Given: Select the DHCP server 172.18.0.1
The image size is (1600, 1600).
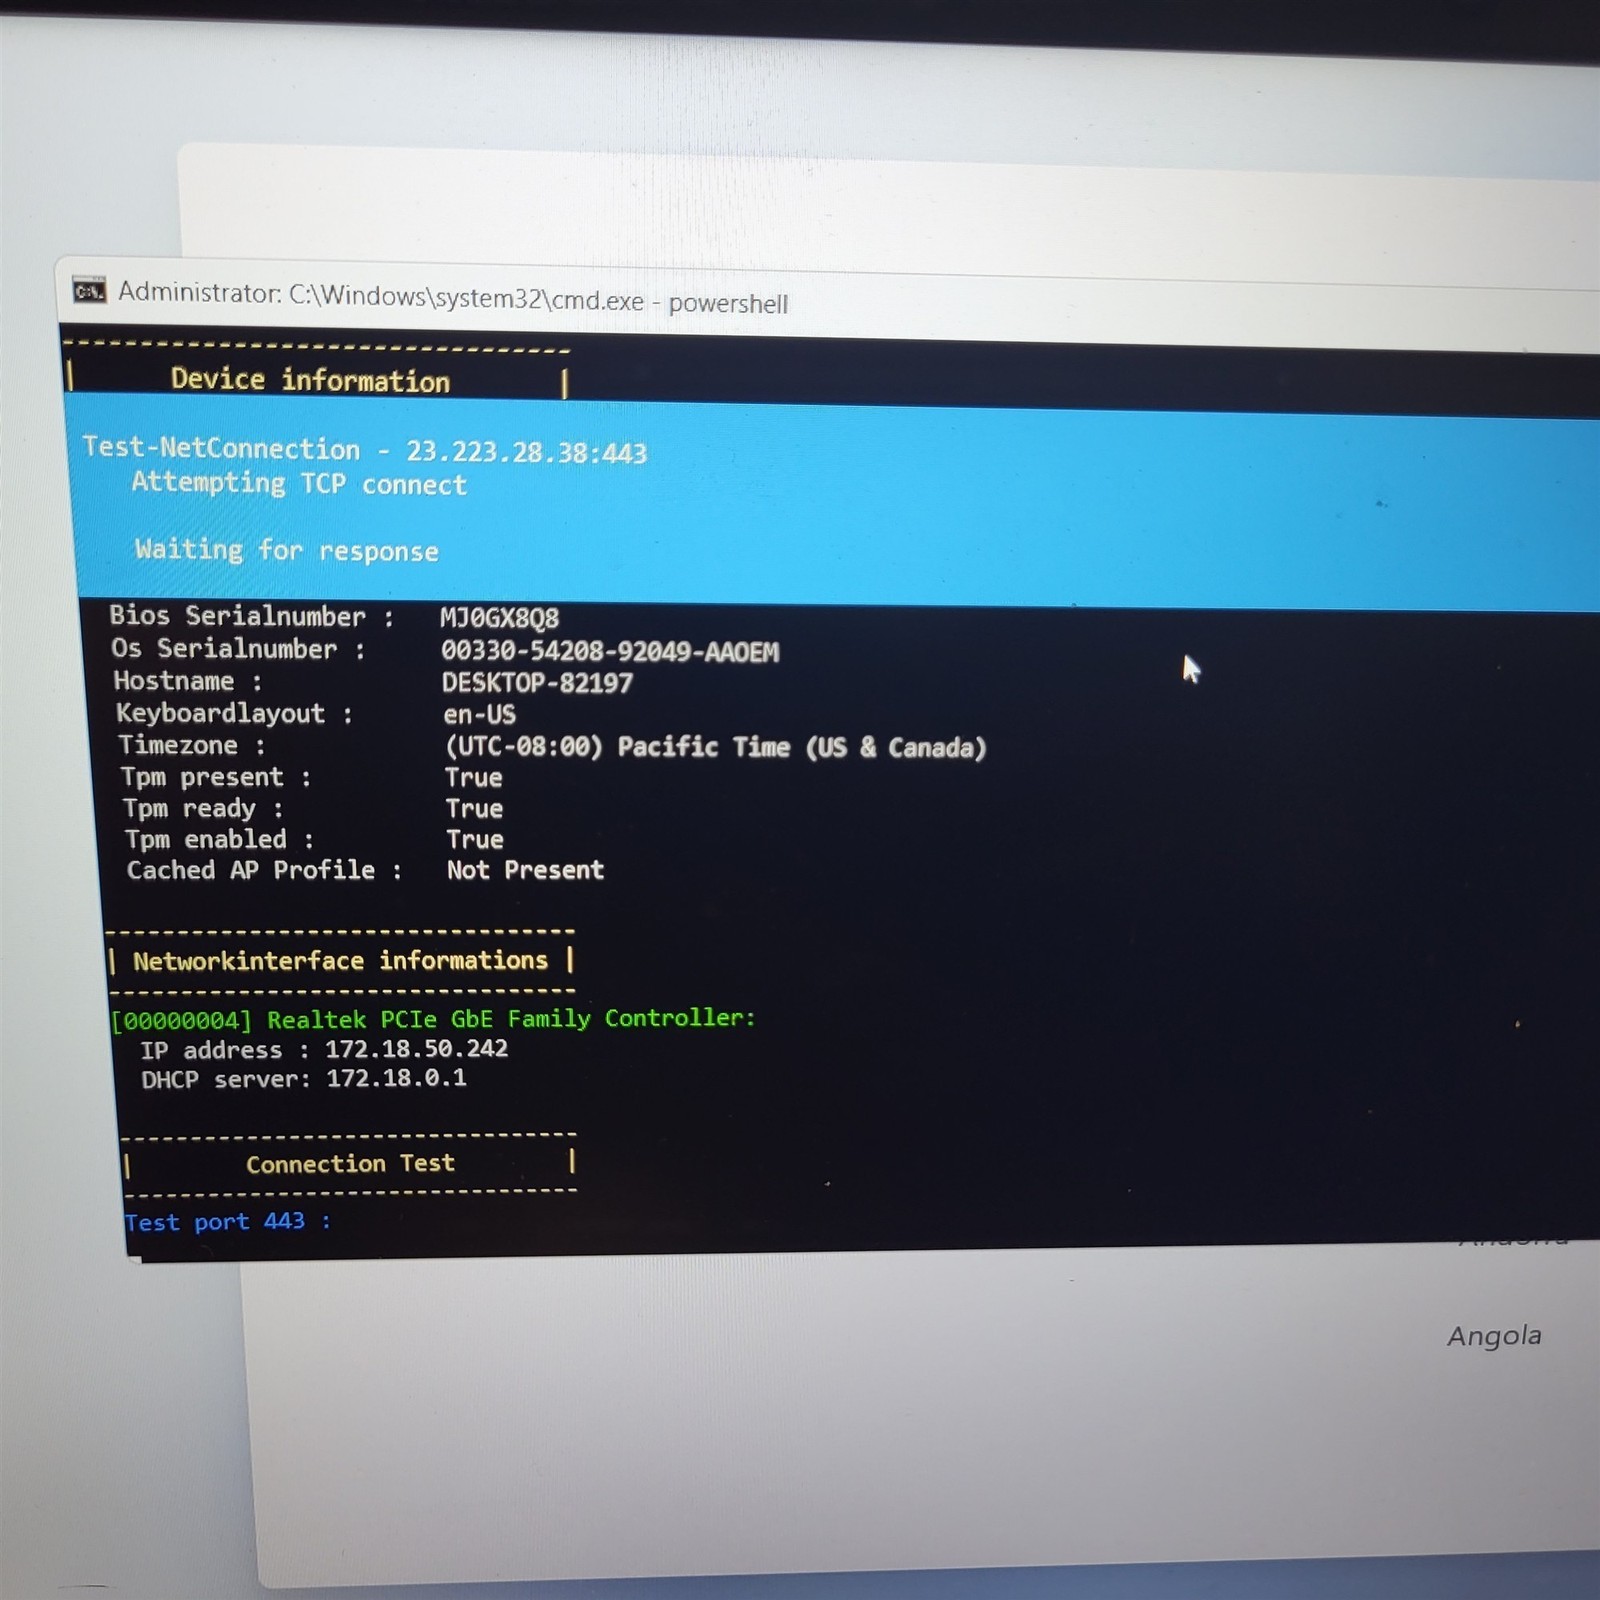Looking at the screenshot, I should click(397, 1078).
